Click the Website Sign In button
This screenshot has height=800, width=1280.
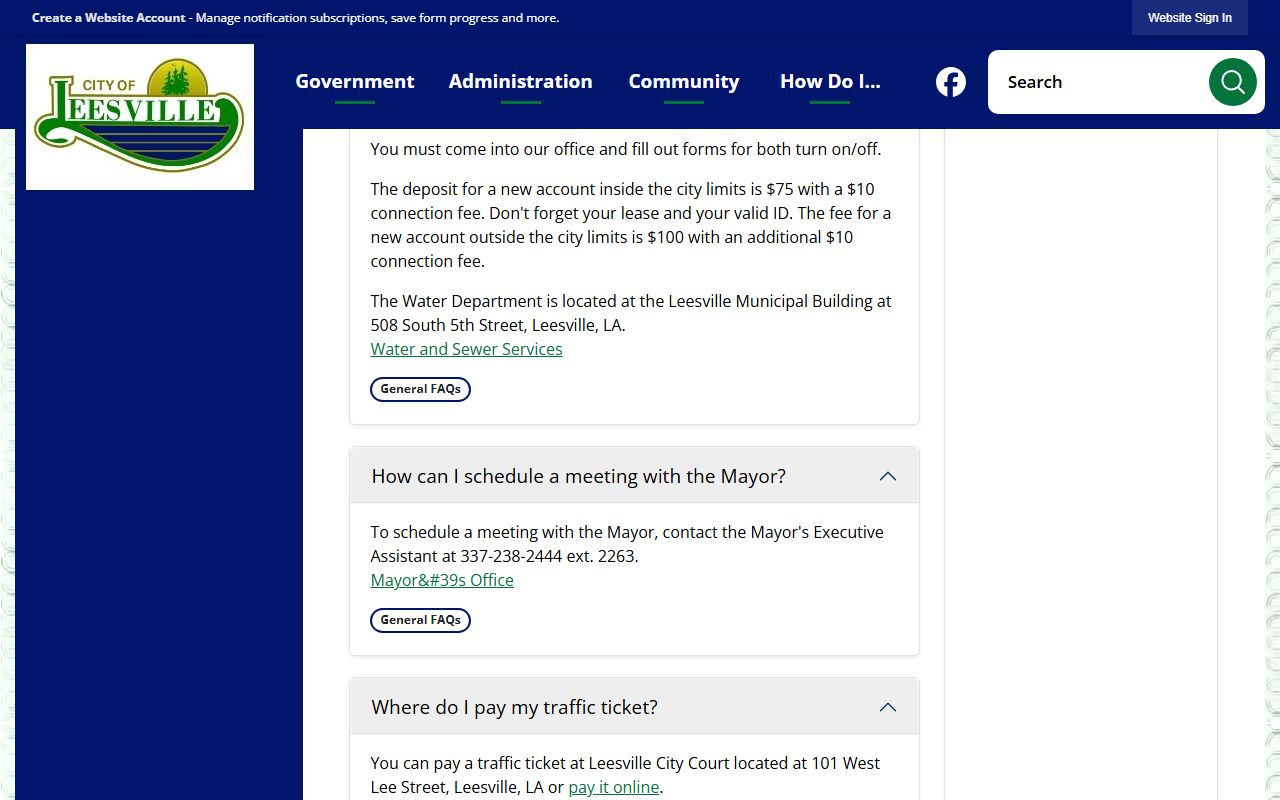point(1190,18)
